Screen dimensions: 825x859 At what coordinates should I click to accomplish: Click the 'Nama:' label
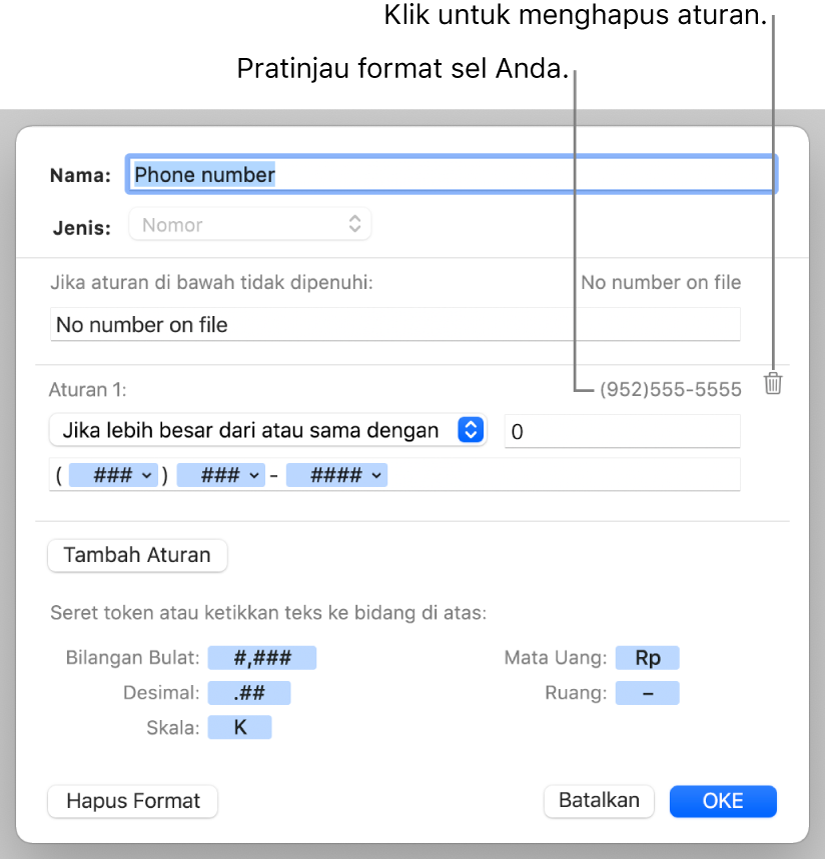pos(81,175)
